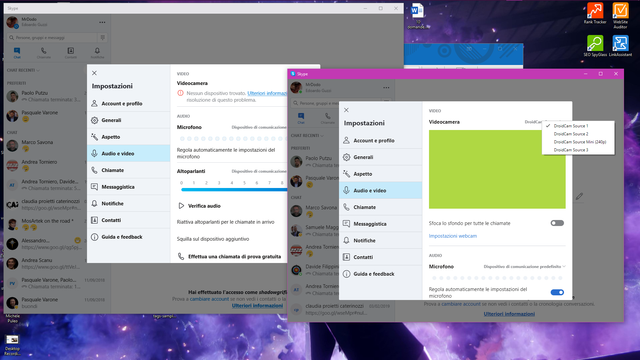This screenshot has height=360, width=640.
Task: Open Rank Tracker desktop icon
Action: (x=595, y=13)
